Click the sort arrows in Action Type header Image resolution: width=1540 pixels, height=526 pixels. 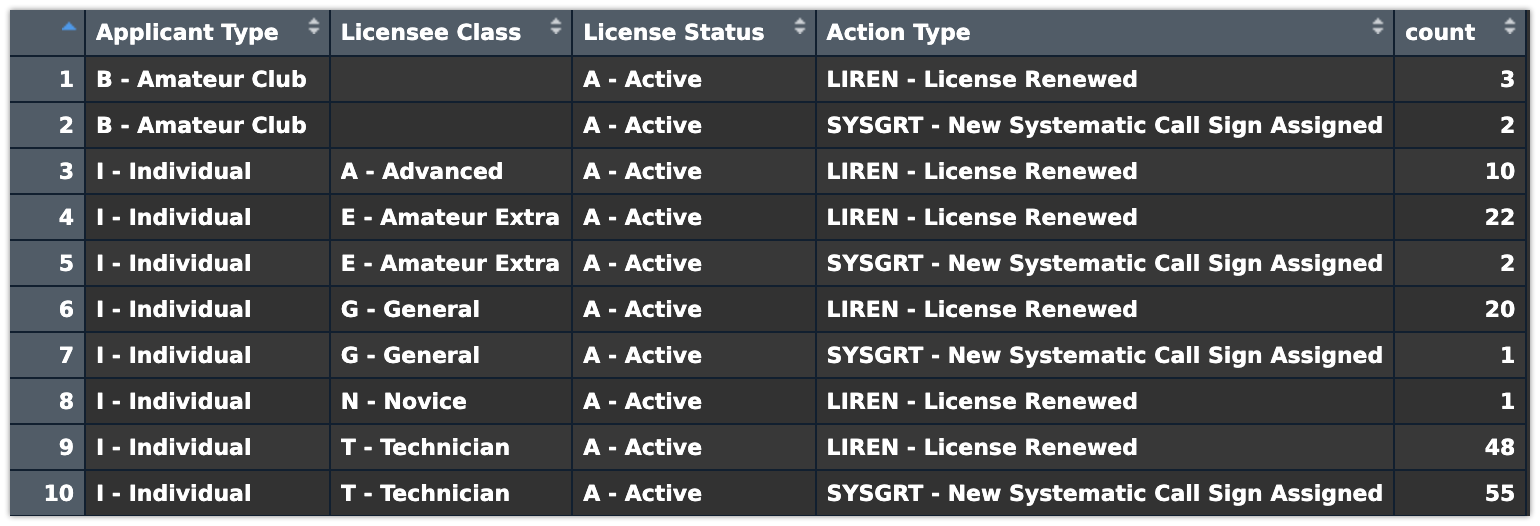(1378, 27)
